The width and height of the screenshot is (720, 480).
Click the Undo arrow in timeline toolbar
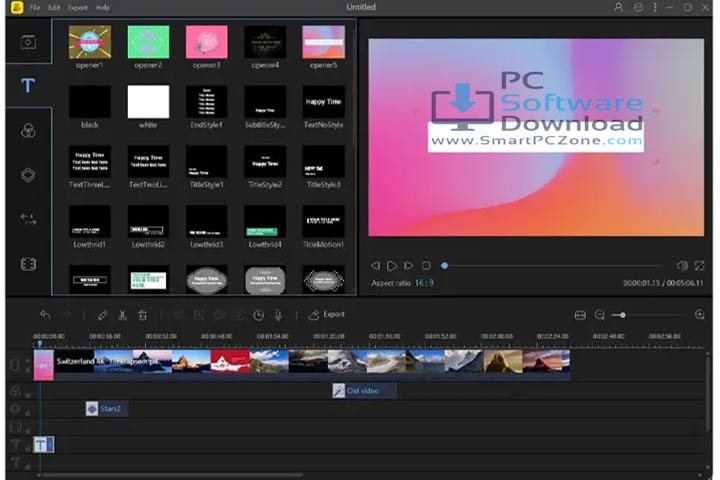pyautogui.click(x=45, y=315)
